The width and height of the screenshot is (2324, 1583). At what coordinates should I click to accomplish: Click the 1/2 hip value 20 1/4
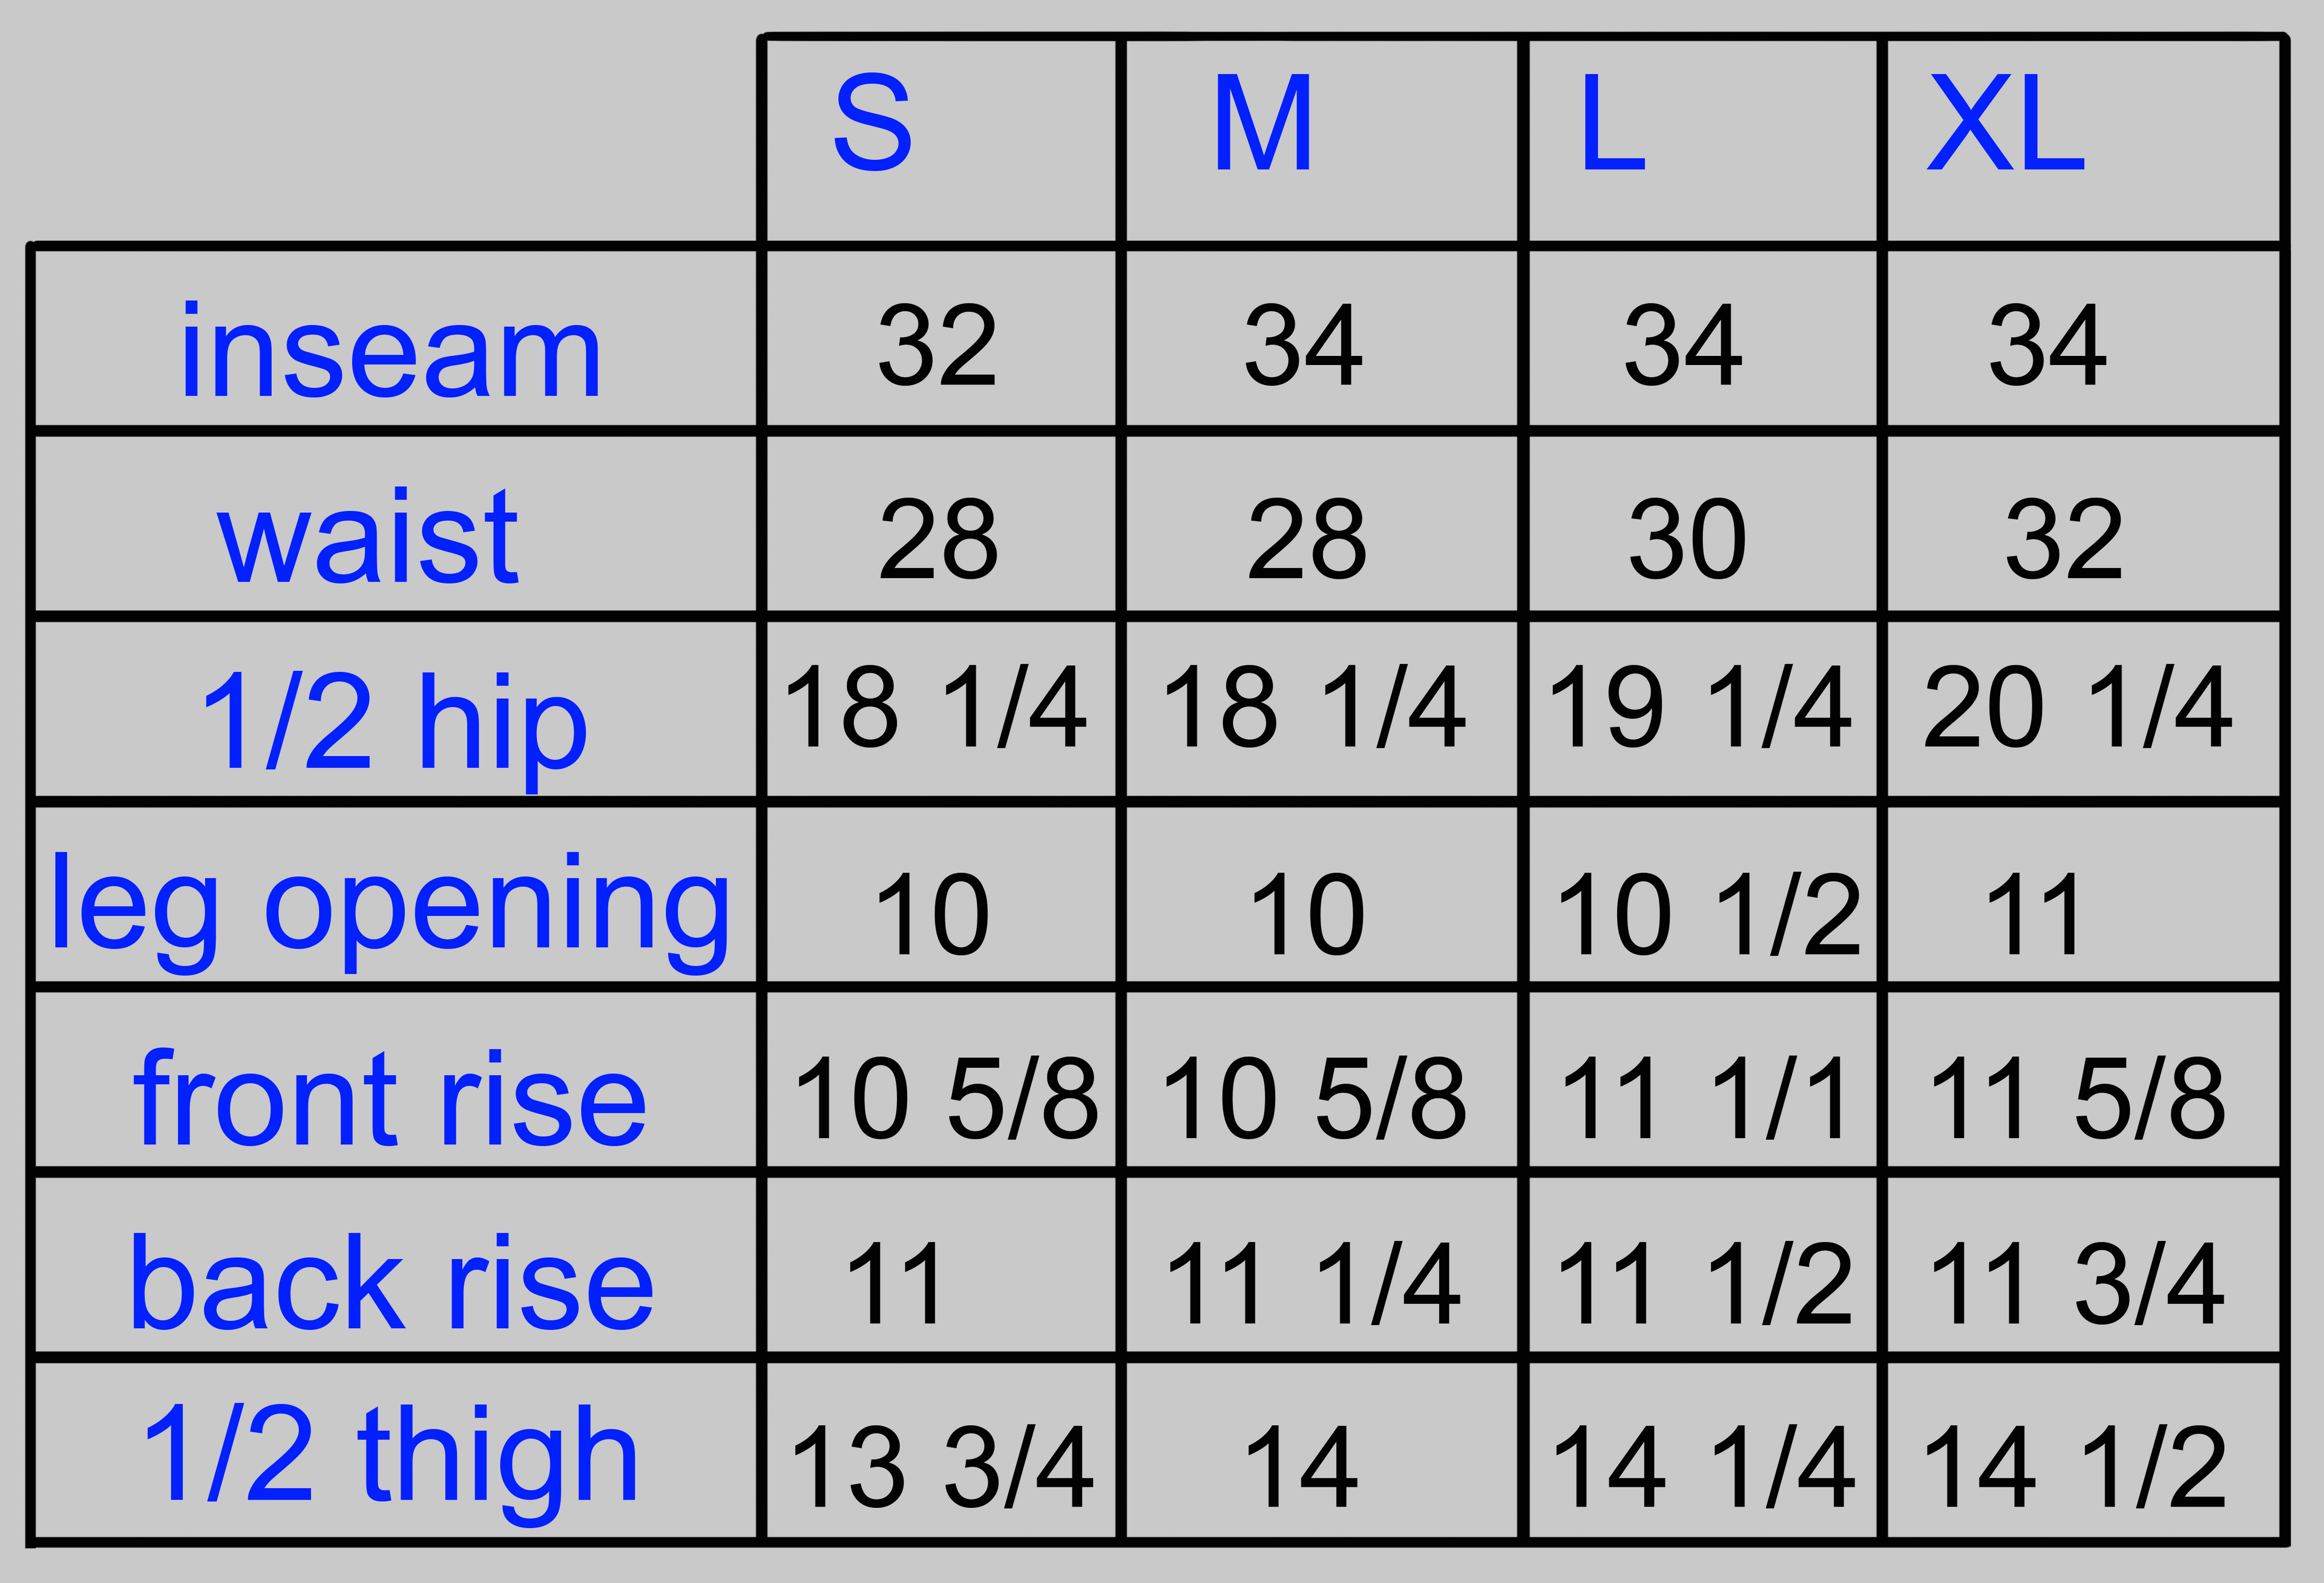pos(2077,708)
